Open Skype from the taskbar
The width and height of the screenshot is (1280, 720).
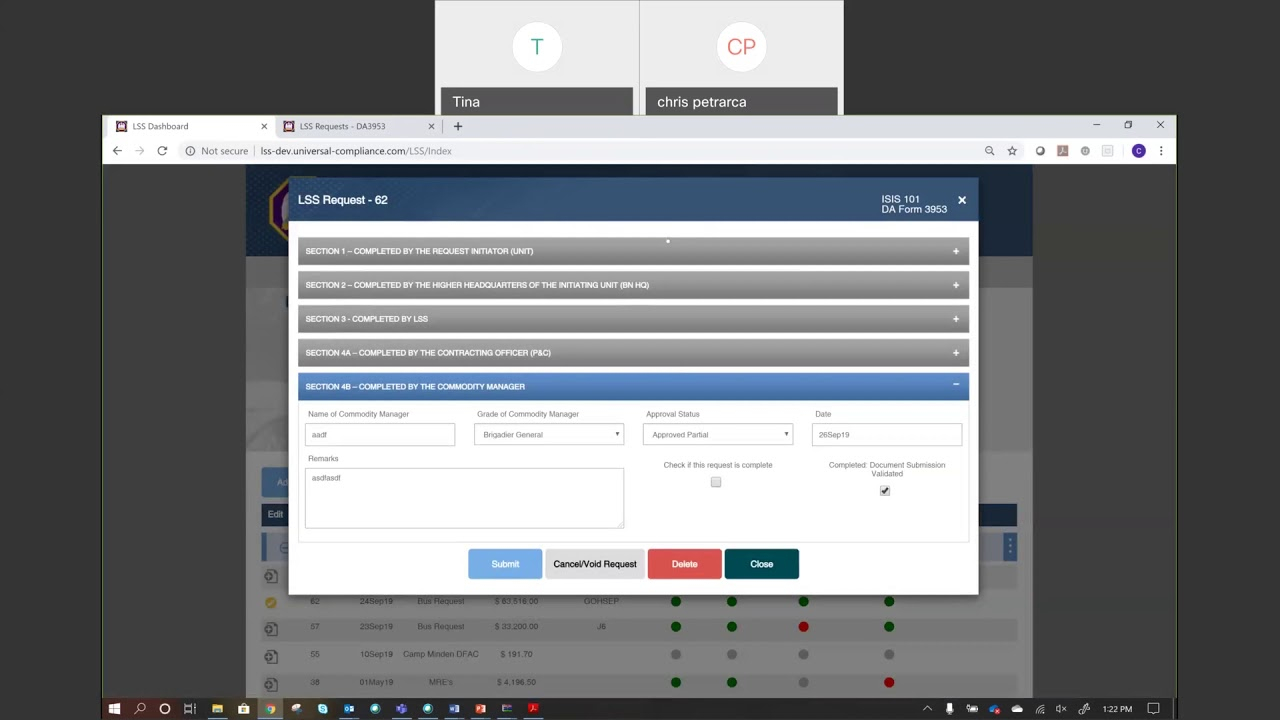click(x=322, y=709)
